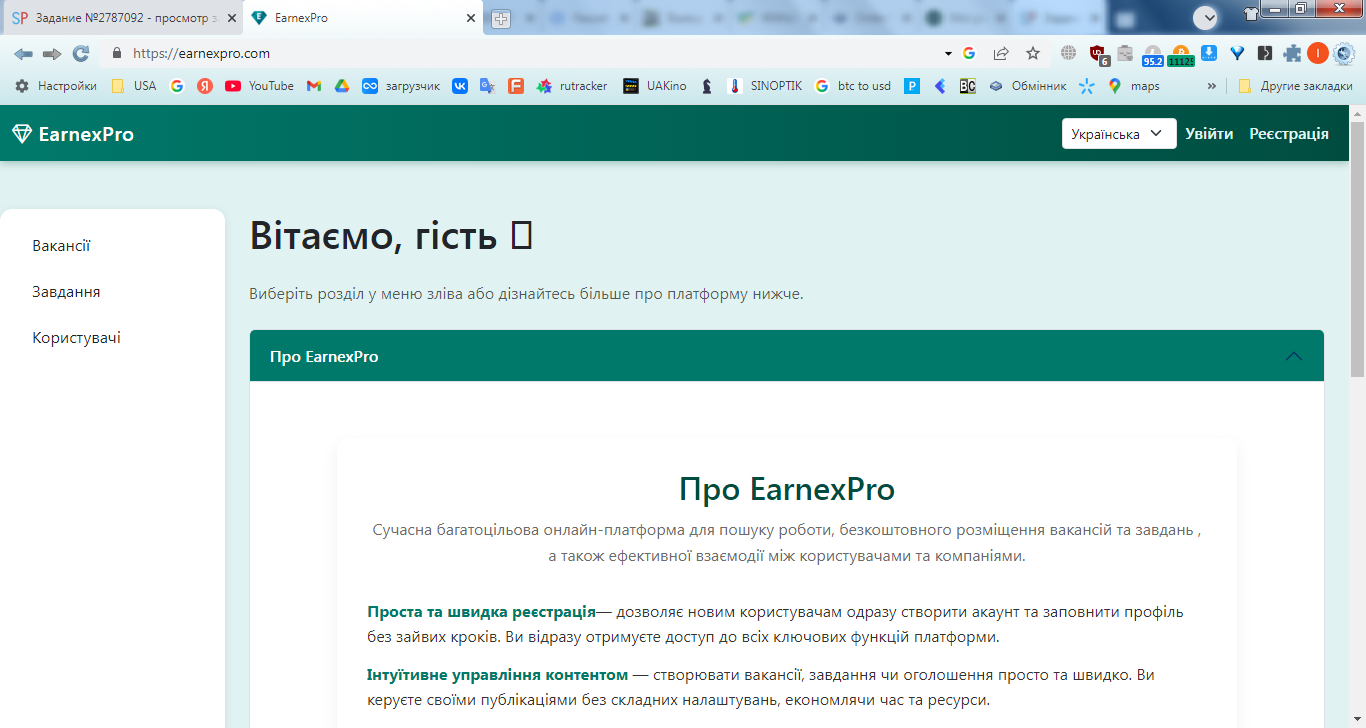Image resolution: width=1366 pixels, height=728 pixels.
Task: Open the BC bookmark icon
Action: point(968,86)
